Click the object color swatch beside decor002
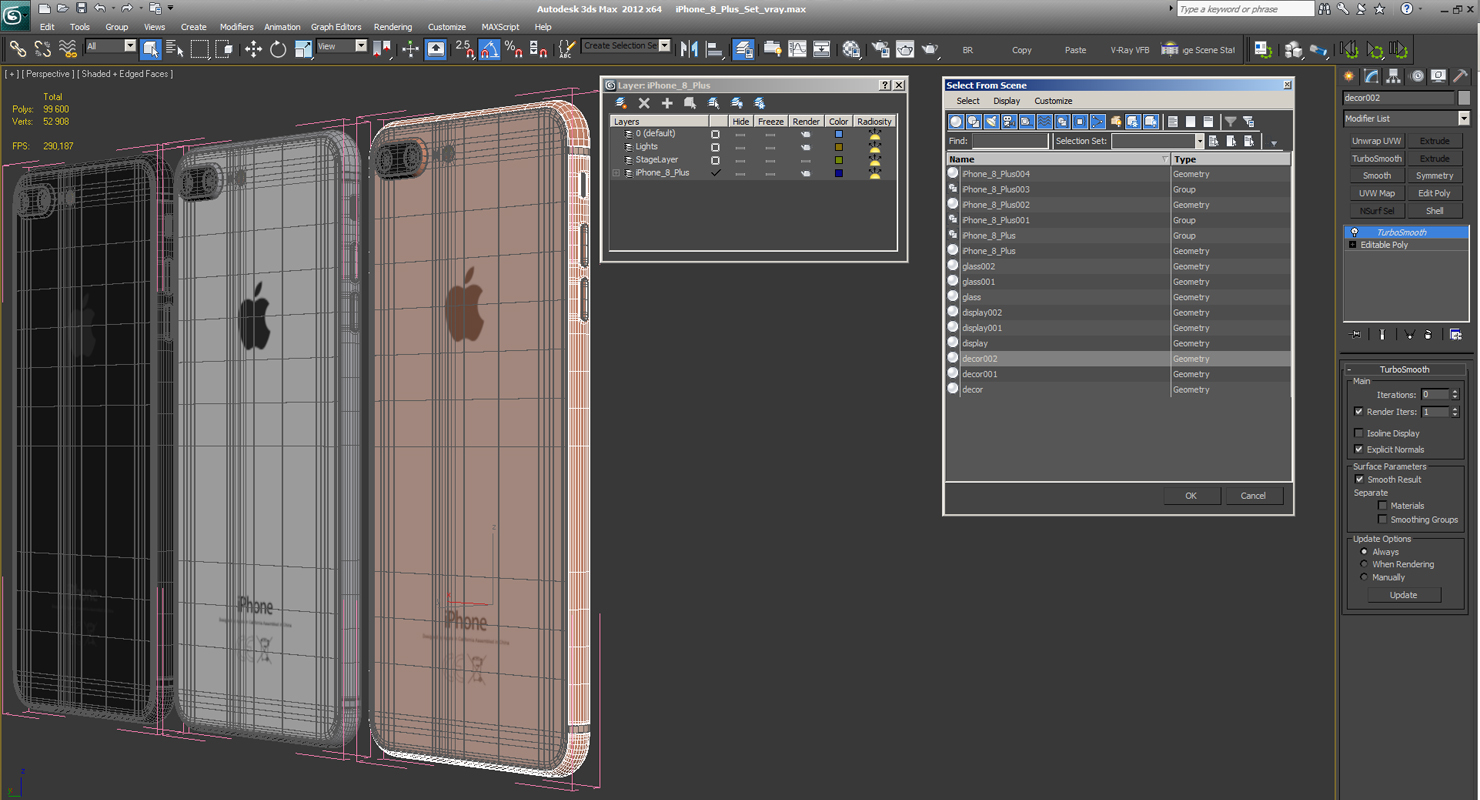The height and width of the screenshot is (800, 1480). pyautogui.click(x=1464, y=98)
